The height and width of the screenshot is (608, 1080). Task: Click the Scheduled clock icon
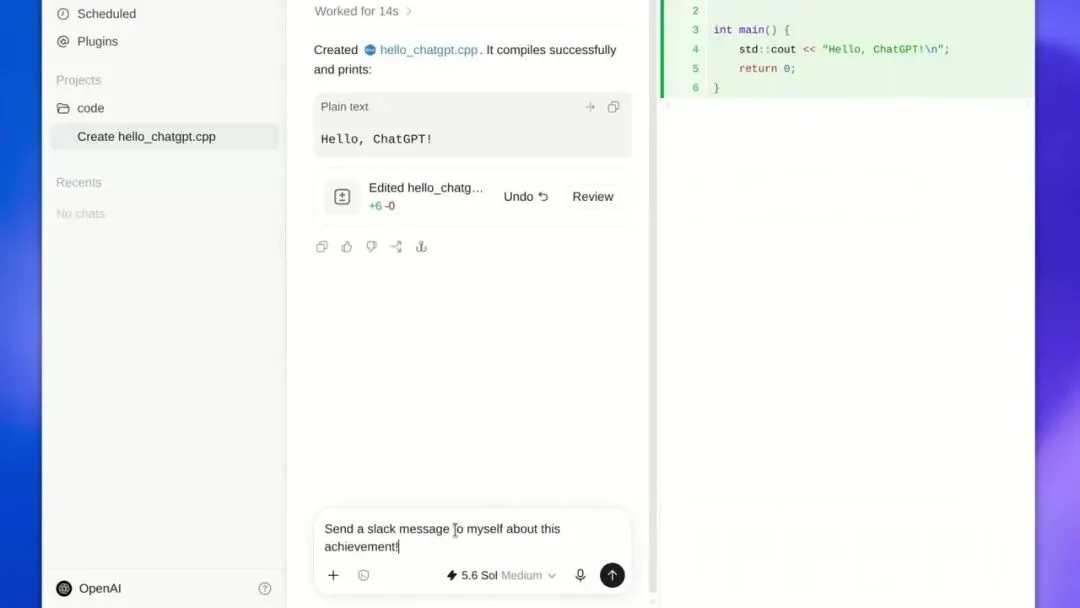(63, 14)
